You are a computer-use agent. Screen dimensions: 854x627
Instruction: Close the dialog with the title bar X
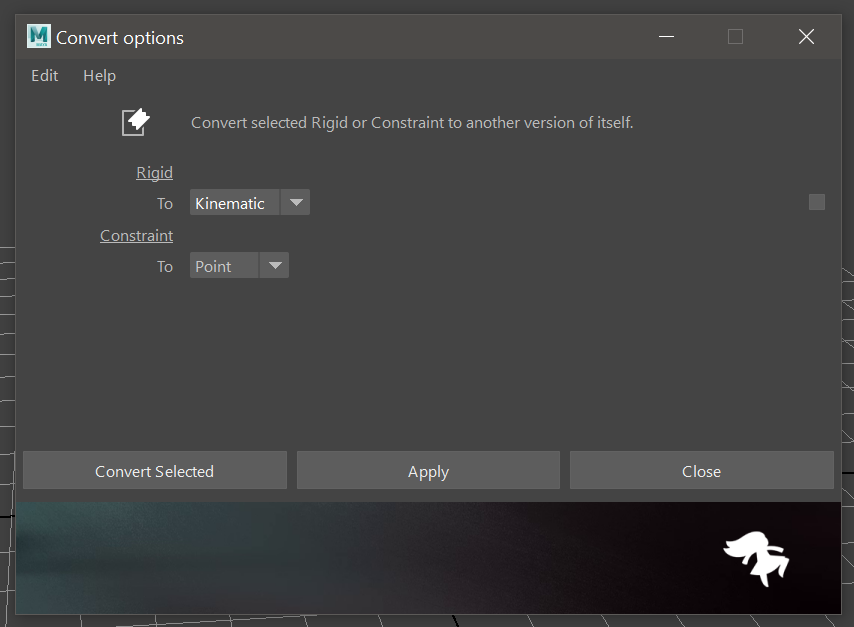pyautogui.click(x=806, y=37)
